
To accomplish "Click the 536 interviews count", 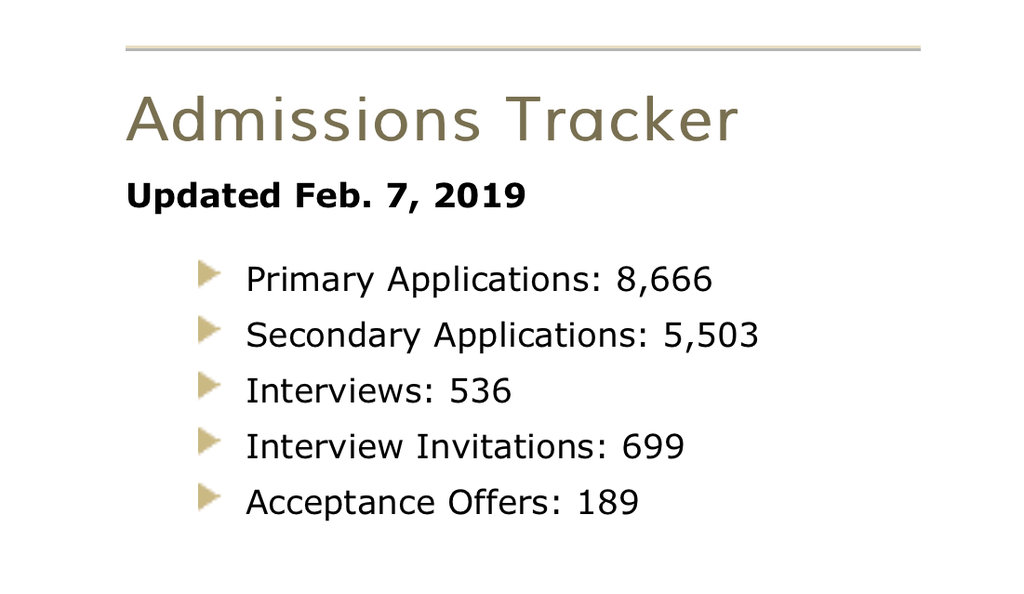I will pos(480,390).
